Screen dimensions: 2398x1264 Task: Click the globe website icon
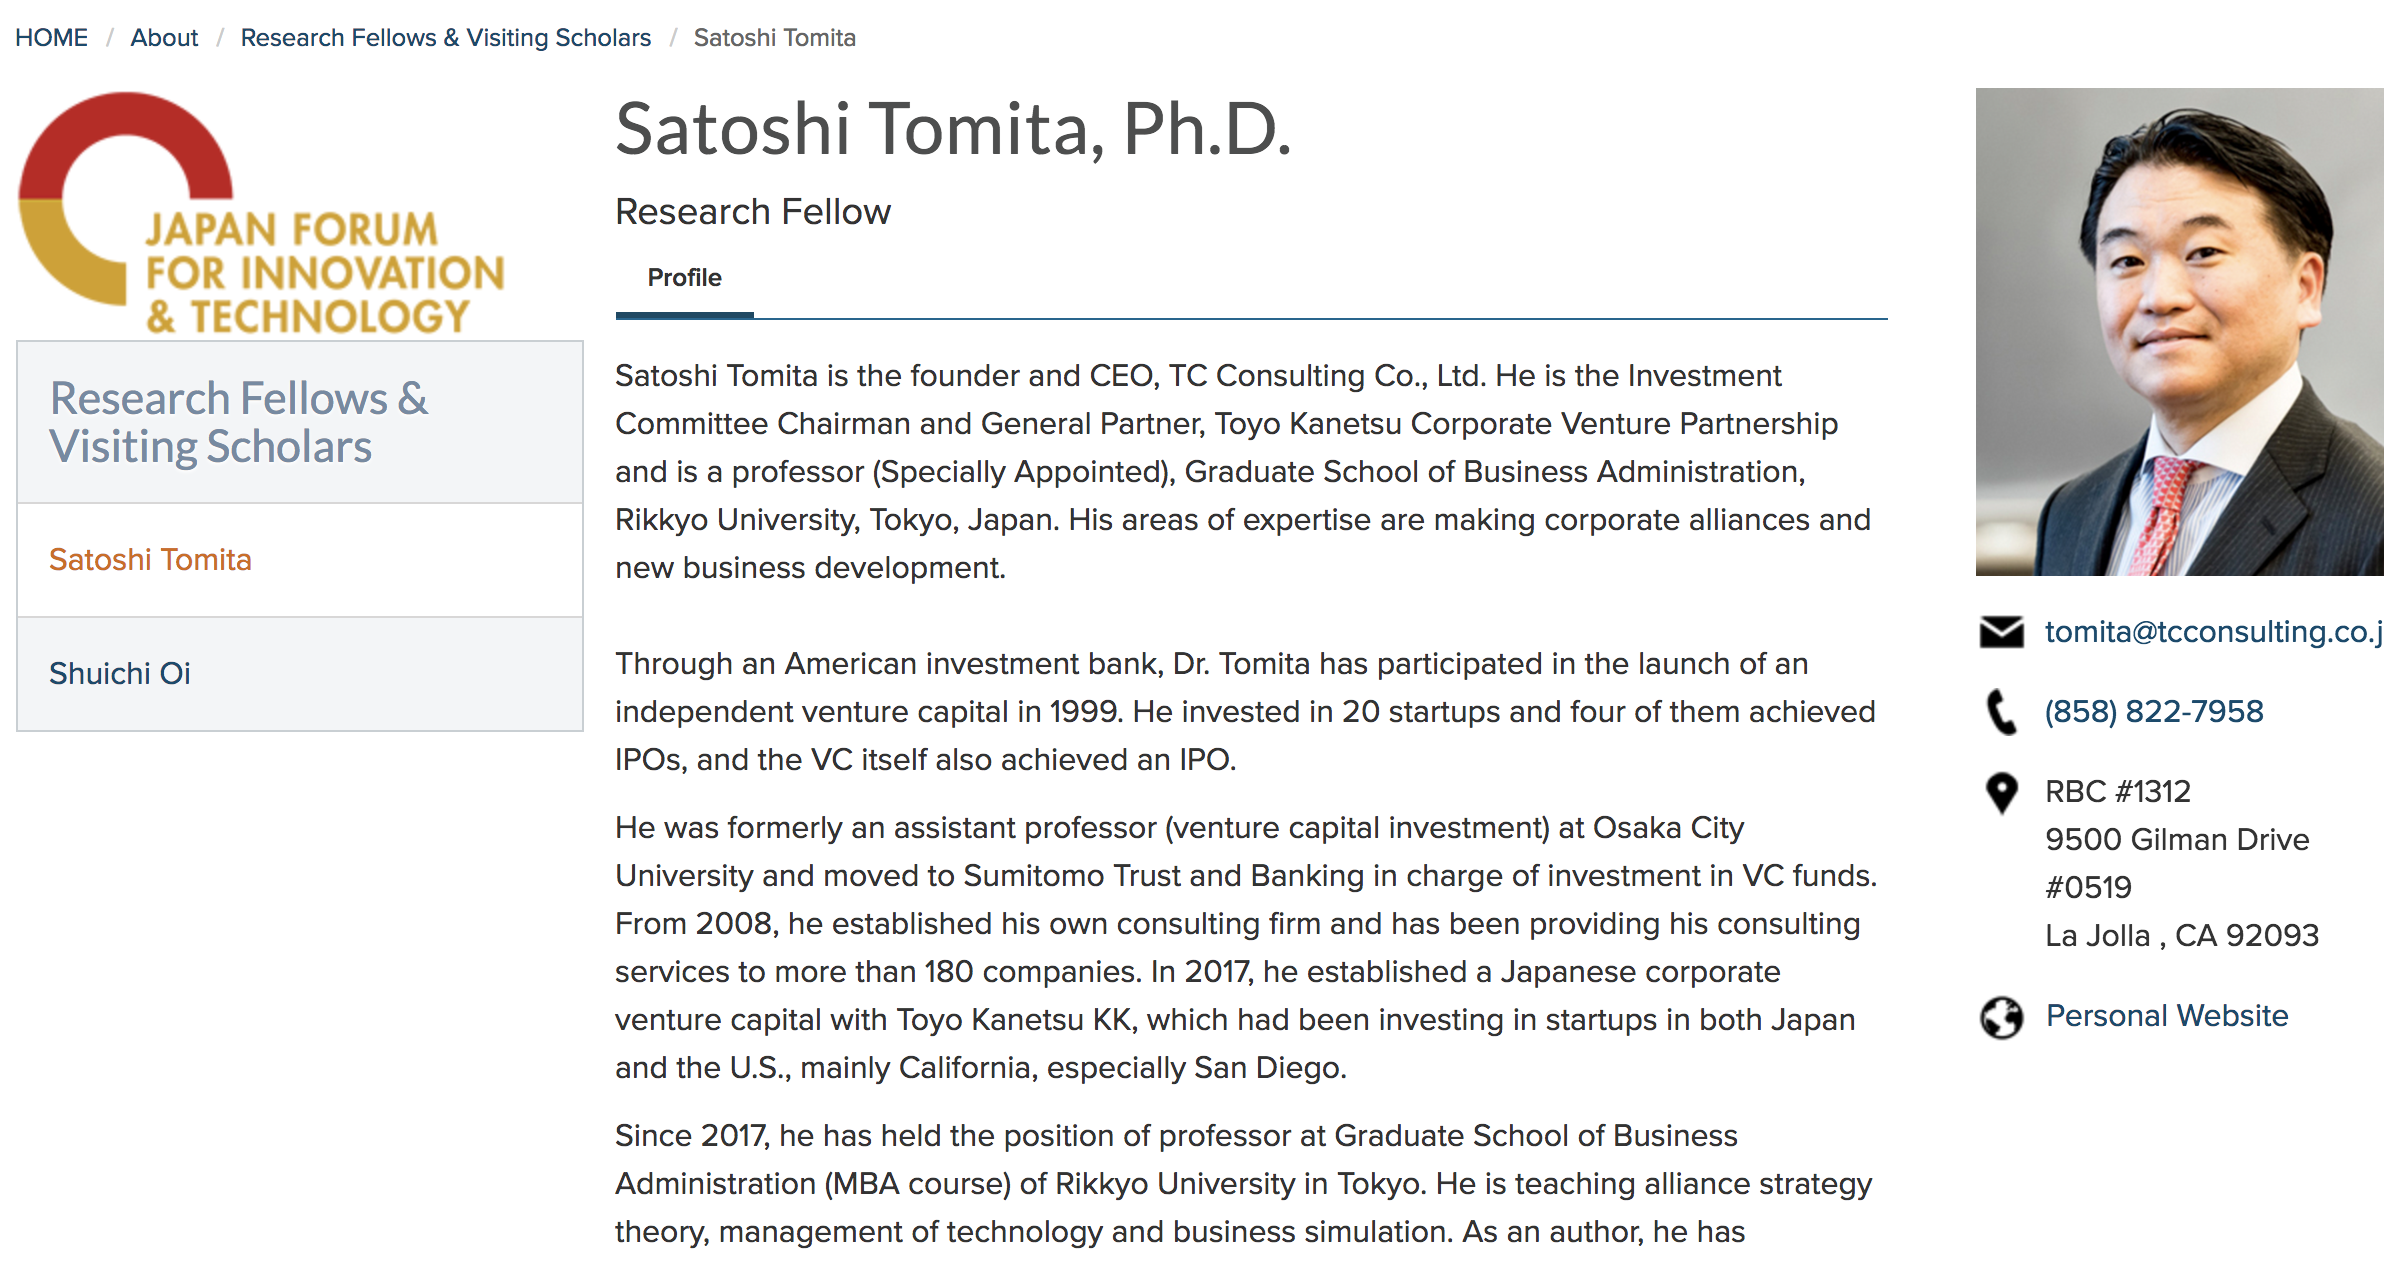point(2001,1018)
